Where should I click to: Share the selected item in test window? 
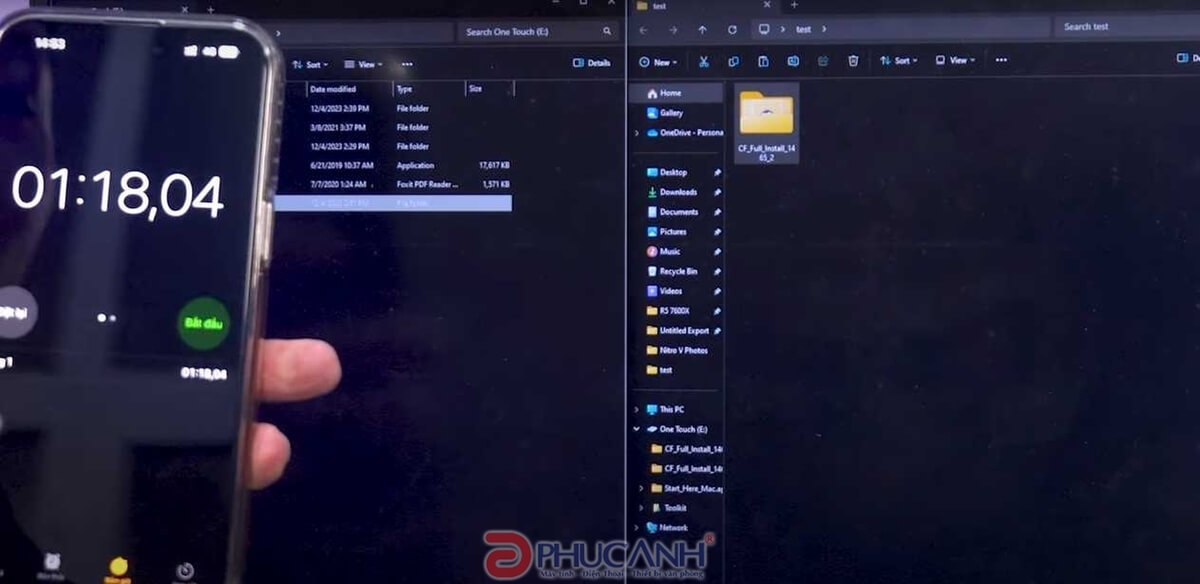pyautogui.click(x=823, y=61)
